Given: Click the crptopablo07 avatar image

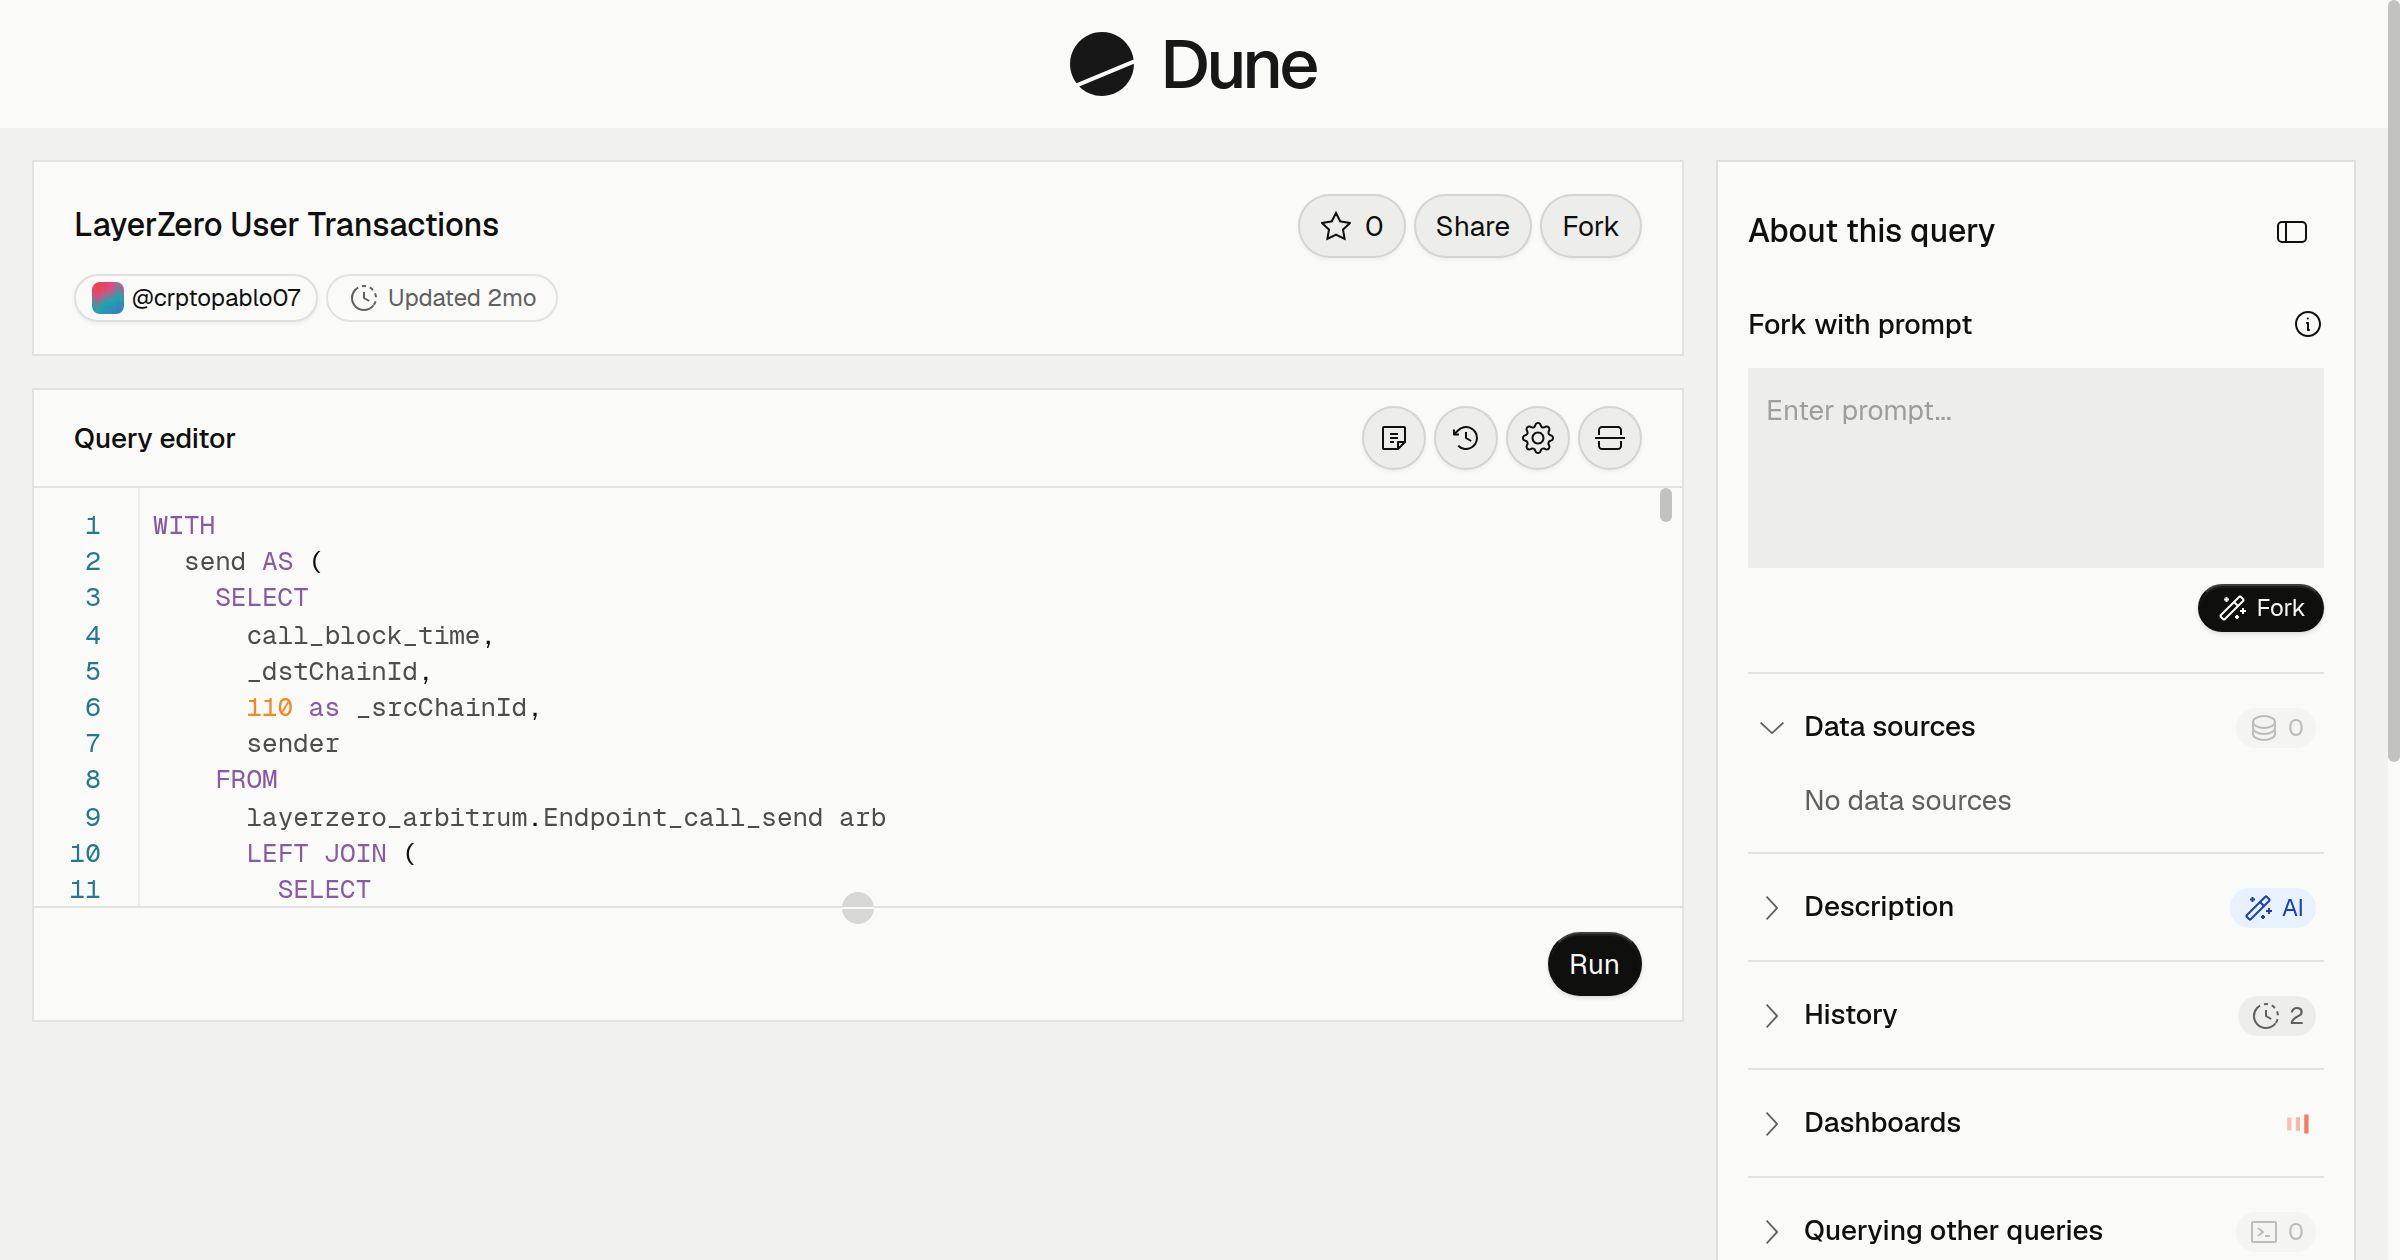Looking at the screenshot, I should (x=107, y=298).
